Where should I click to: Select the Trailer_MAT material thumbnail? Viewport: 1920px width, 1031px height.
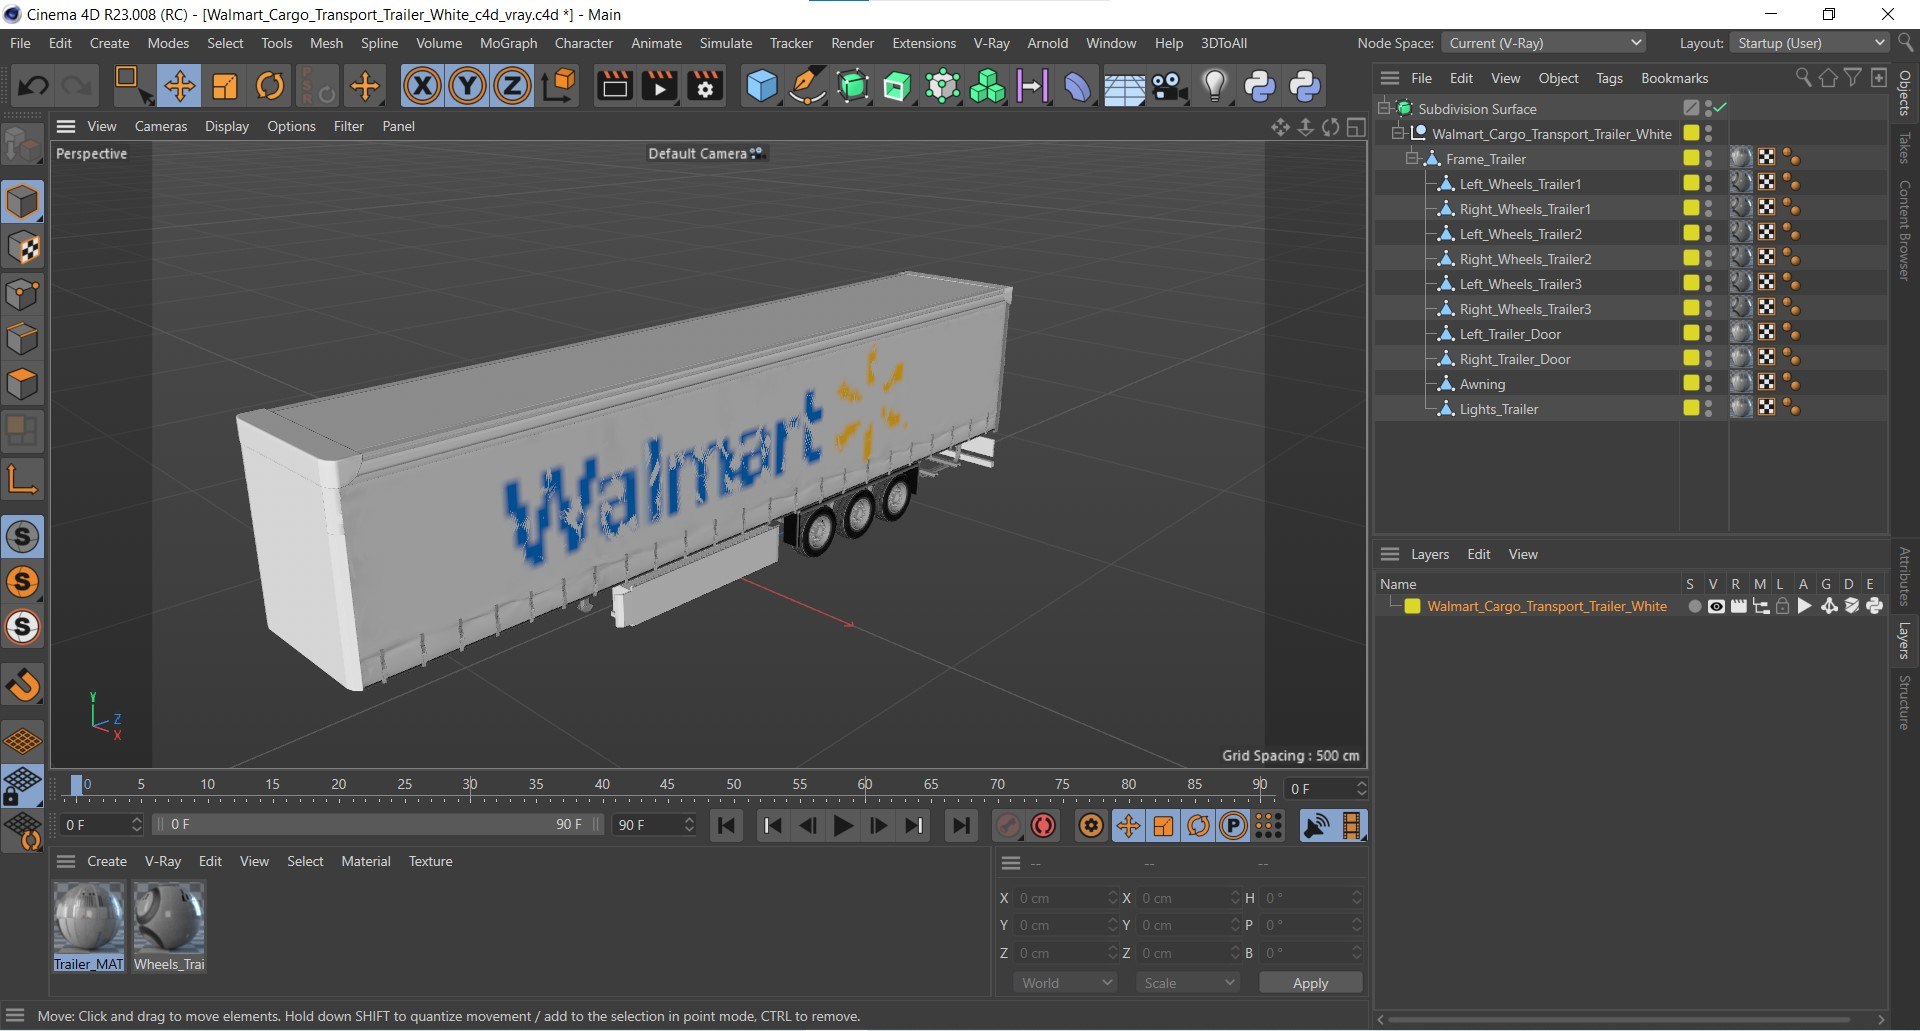pos(89,927)
